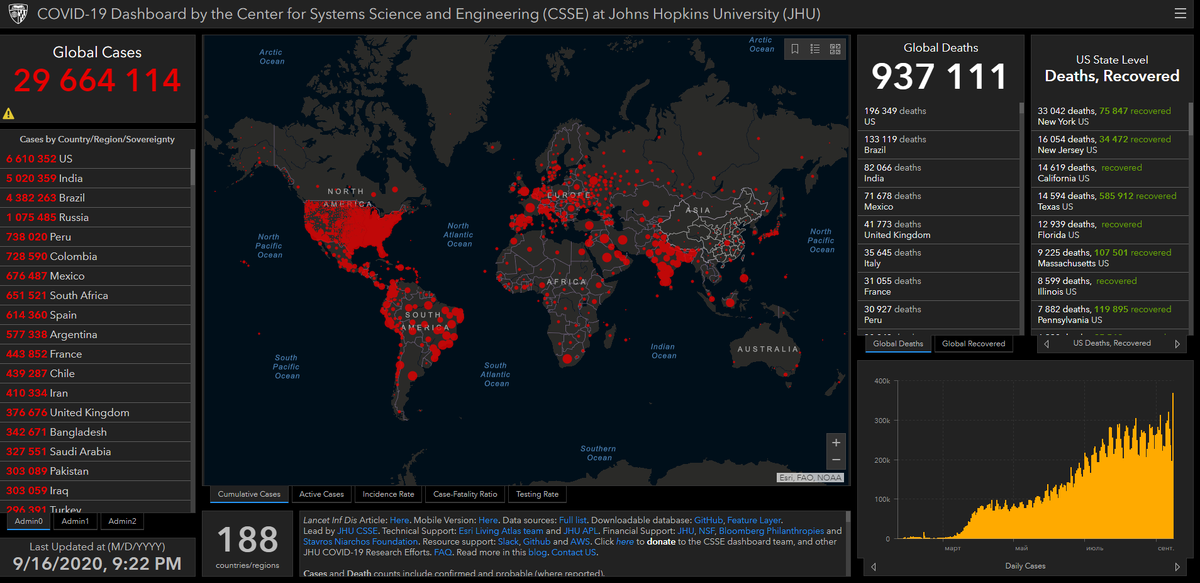Select the Admin2 tab
Screen dimensions: 1200x583
pyautogui.click(x=122, y=521)
